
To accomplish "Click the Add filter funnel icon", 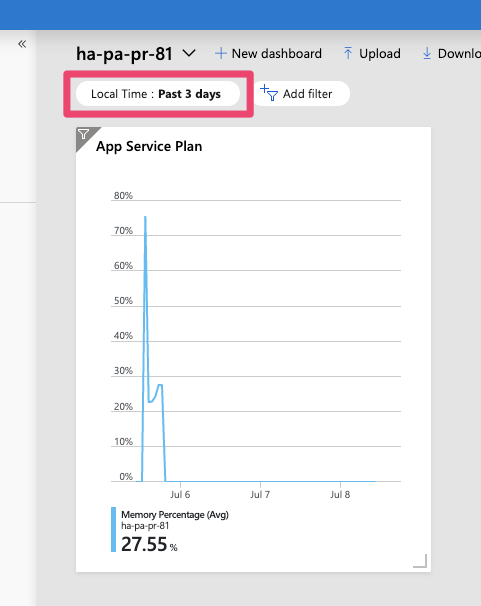I will 269,93.
